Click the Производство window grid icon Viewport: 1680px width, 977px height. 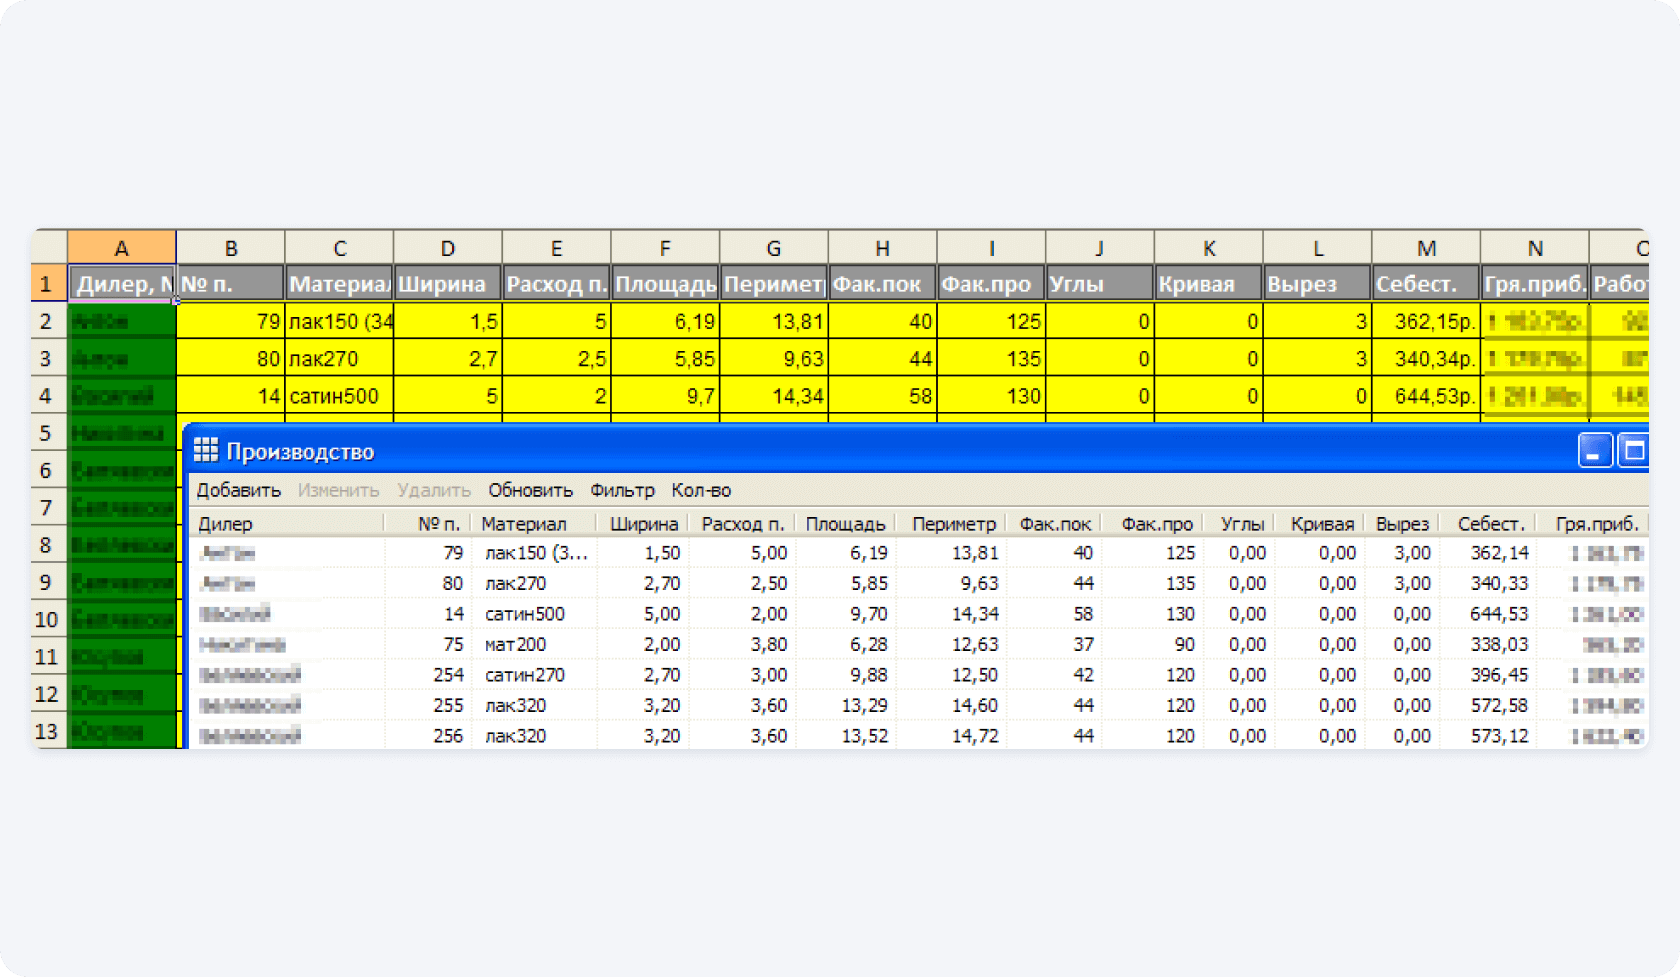pos(205,451)
